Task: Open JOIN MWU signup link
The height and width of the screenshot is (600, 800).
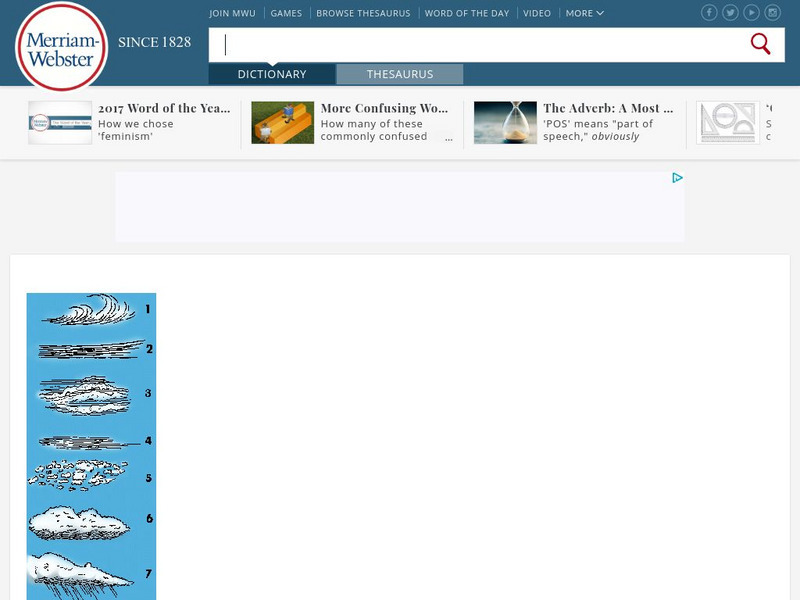Action: (231, 13)
